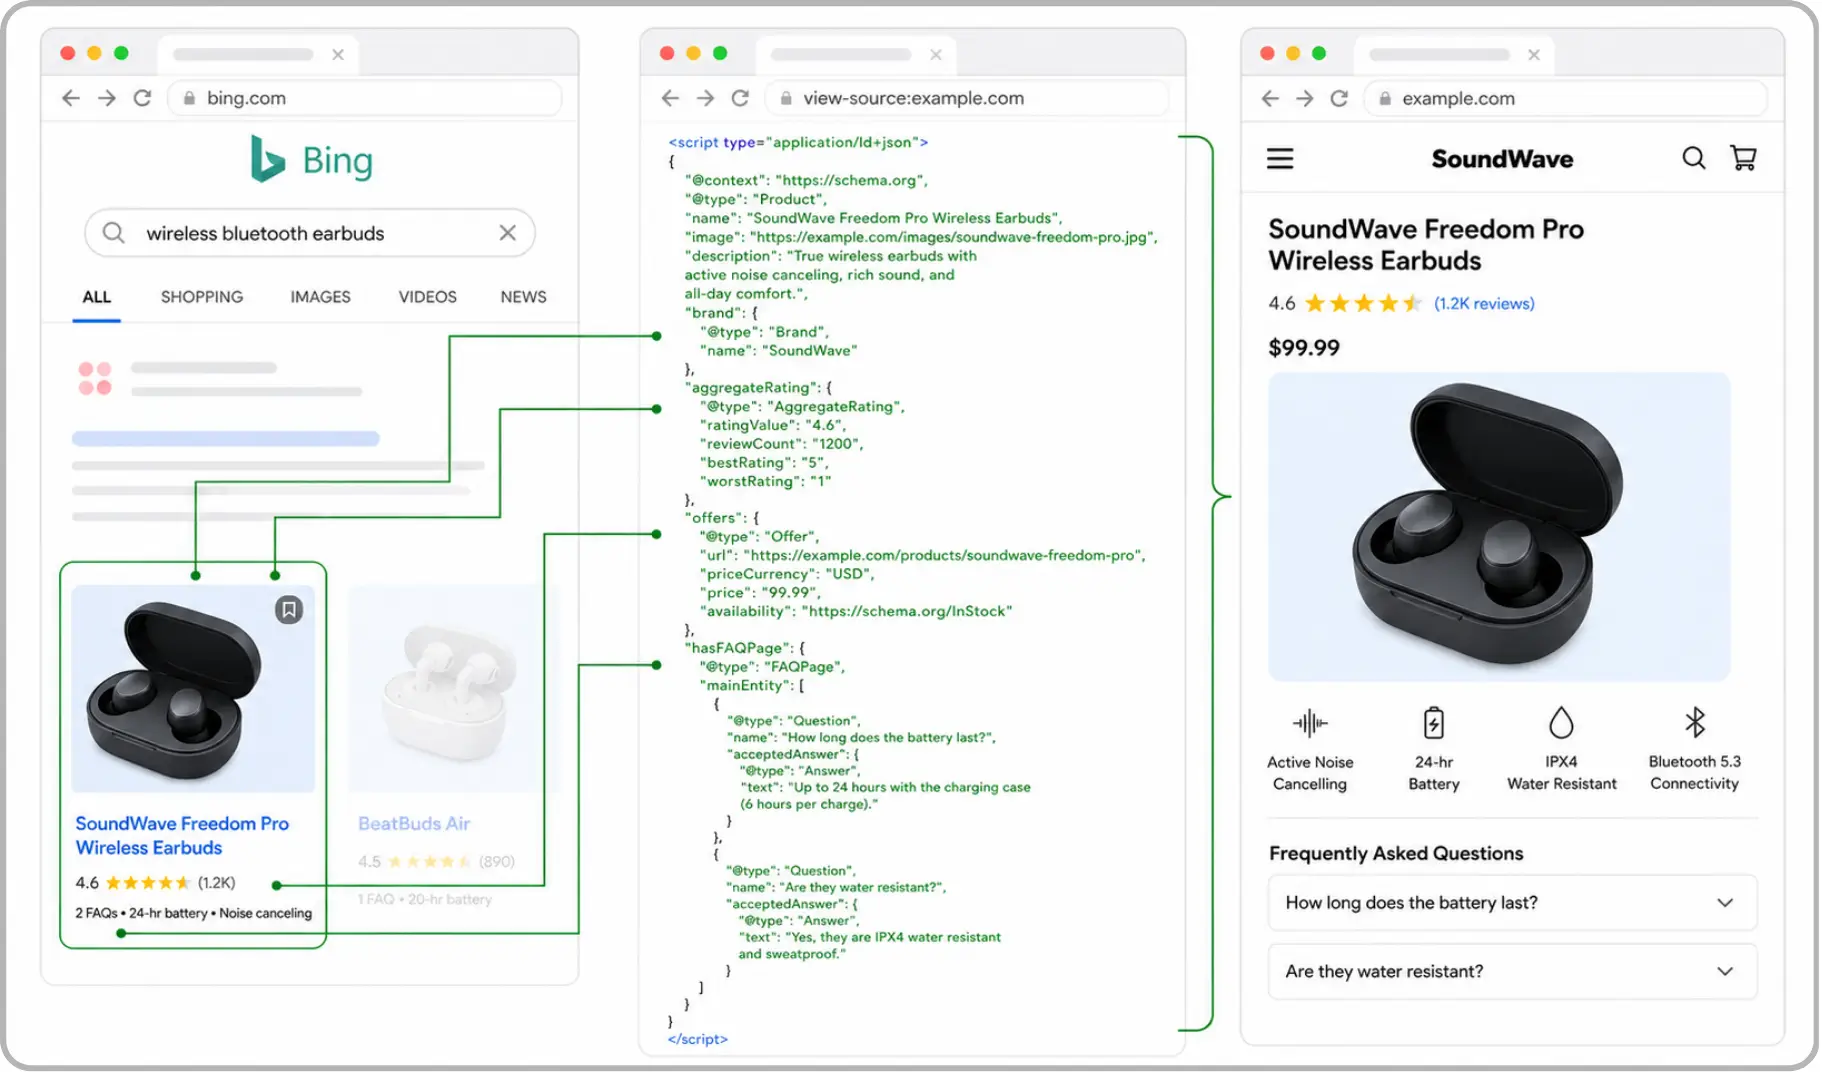Click the "@type": "Product" line in the source
This screenshot has height=1072, width=1822.
755,199
